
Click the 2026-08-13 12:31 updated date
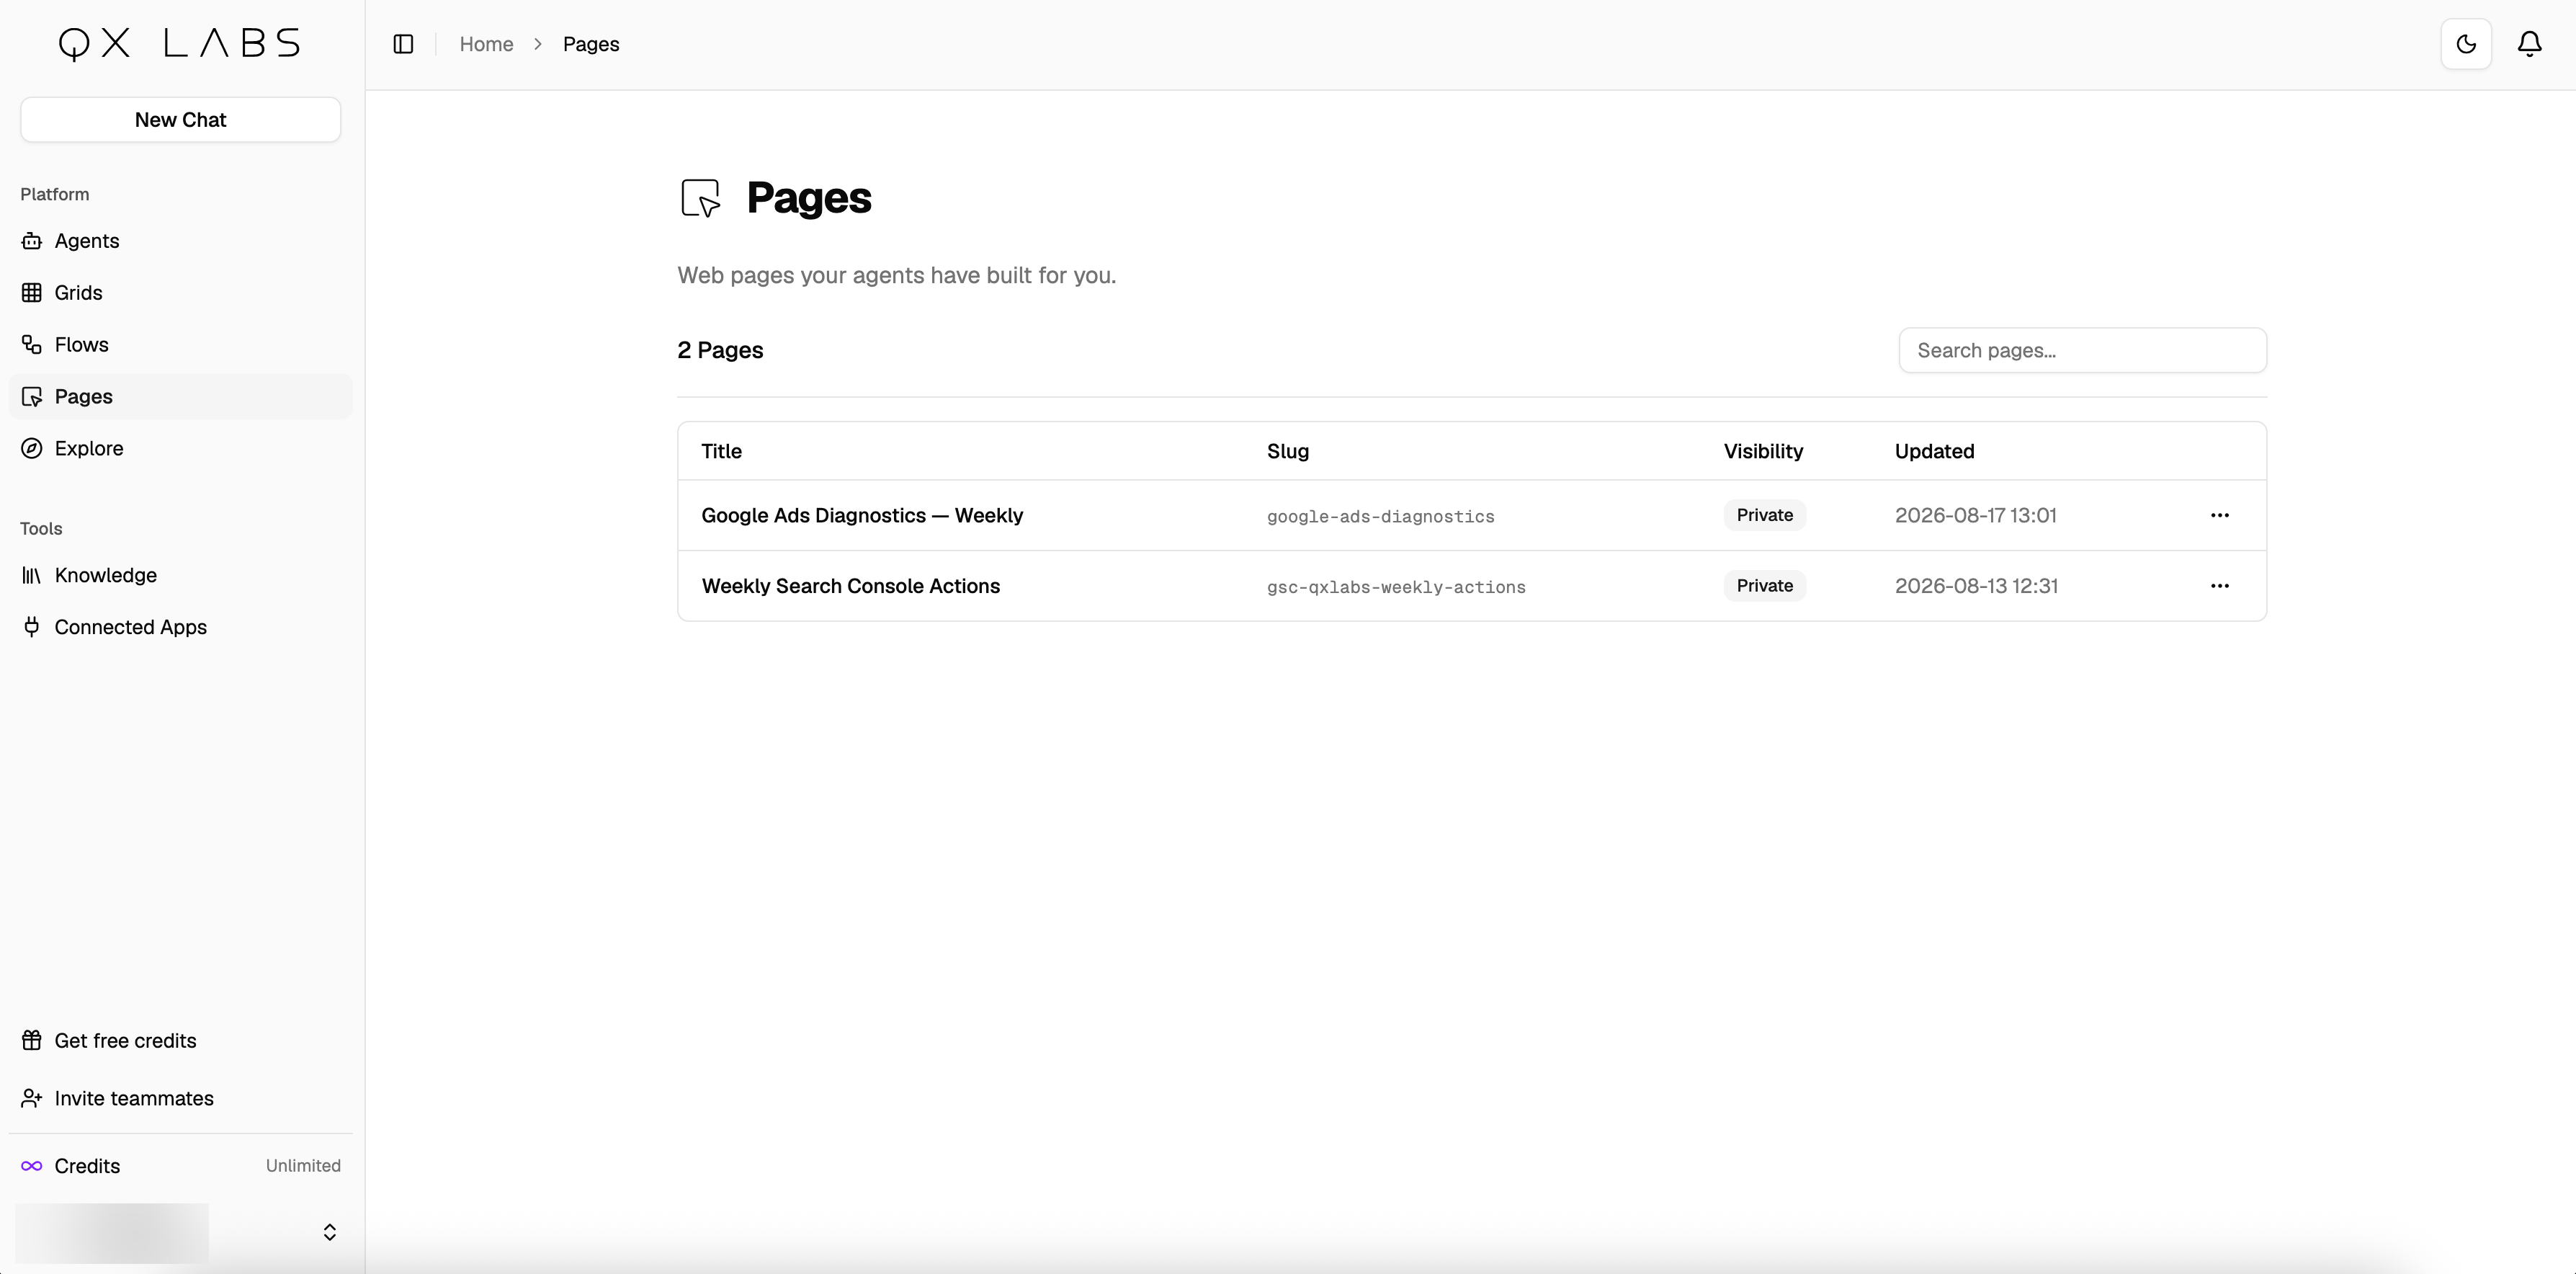1976,586
